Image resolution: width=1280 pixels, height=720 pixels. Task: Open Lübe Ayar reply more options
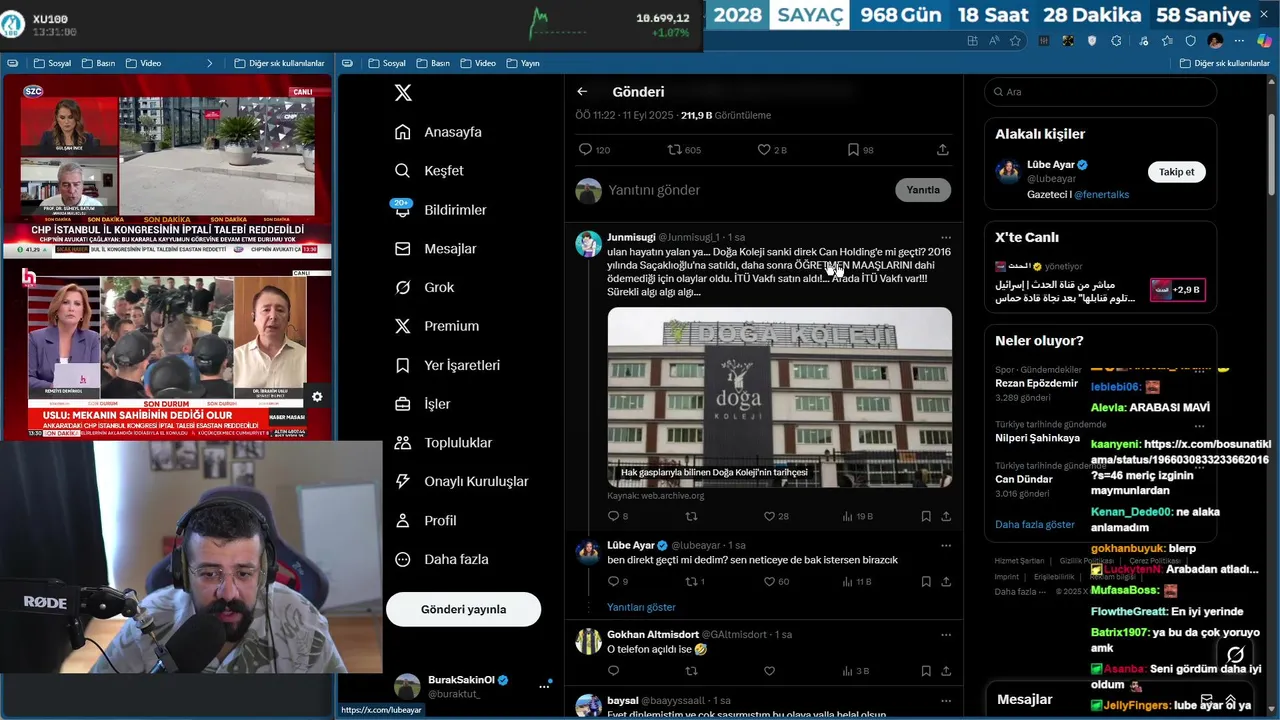tap(945, 545)
